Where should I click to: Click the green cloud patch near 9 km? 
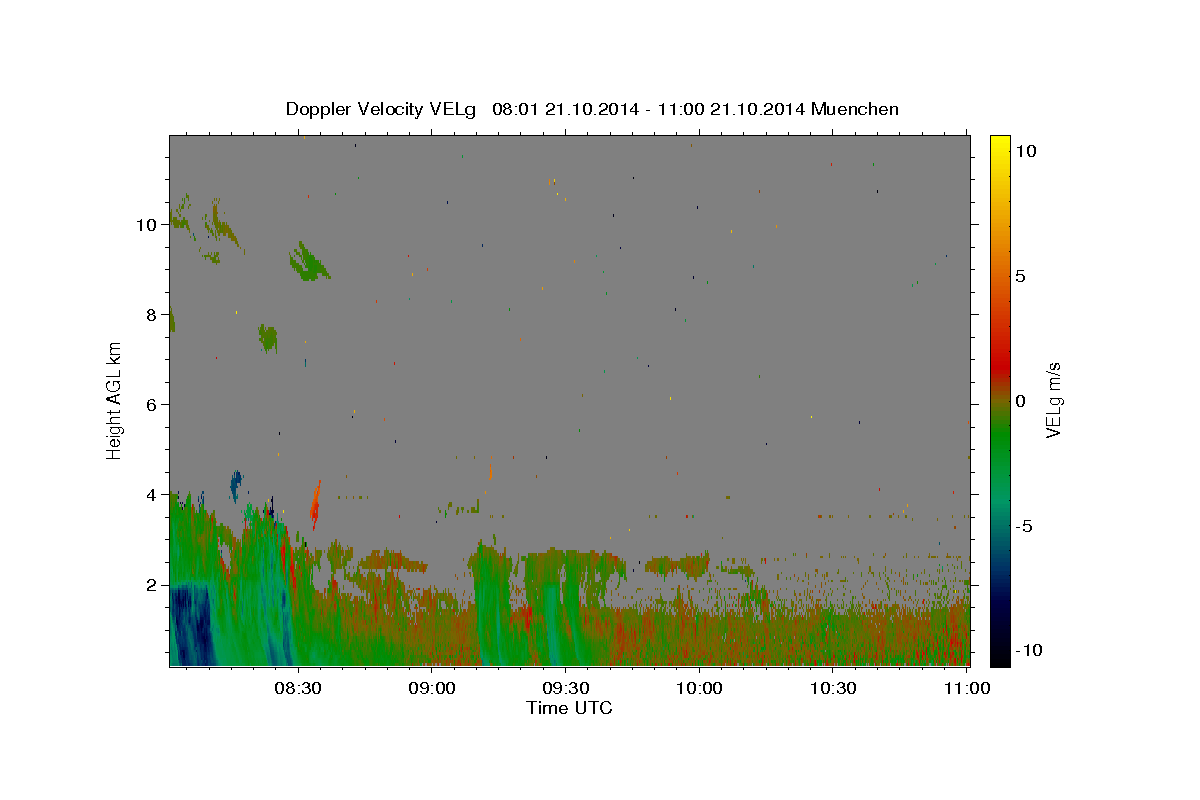[309, 261]
